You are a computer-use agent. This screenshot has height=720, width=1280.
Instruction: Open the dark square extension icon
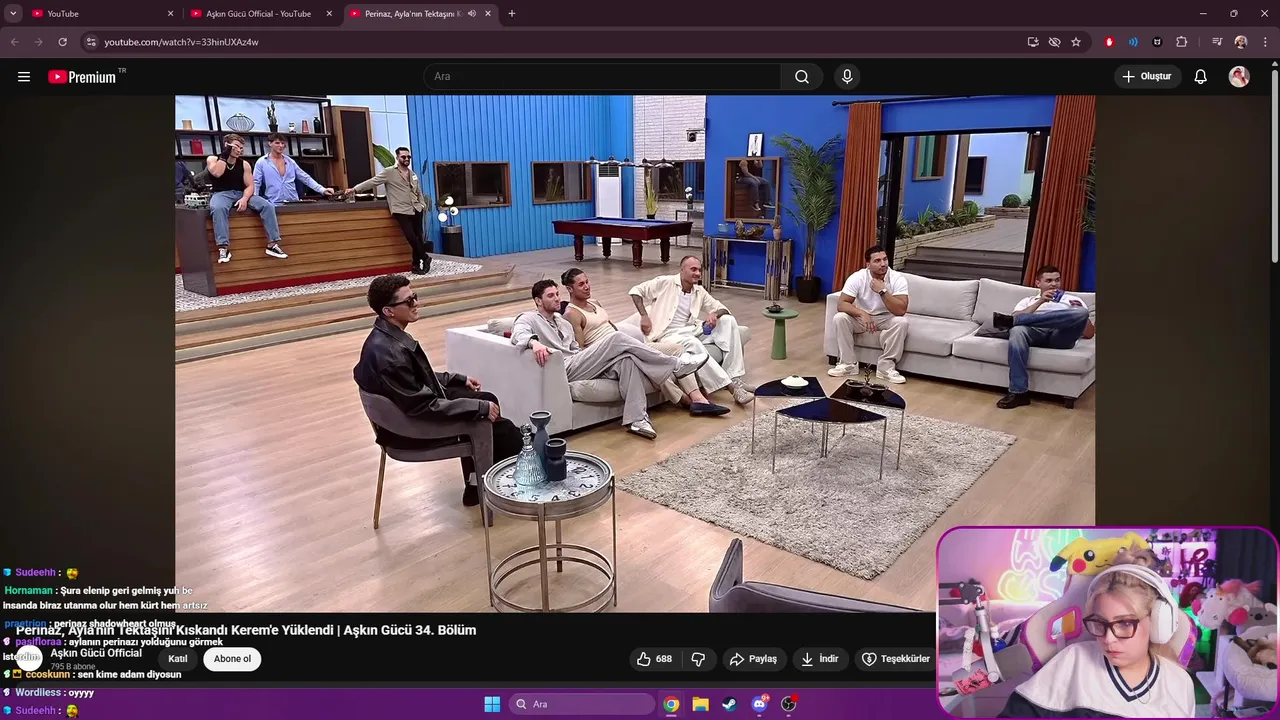tap(1157, 42)
